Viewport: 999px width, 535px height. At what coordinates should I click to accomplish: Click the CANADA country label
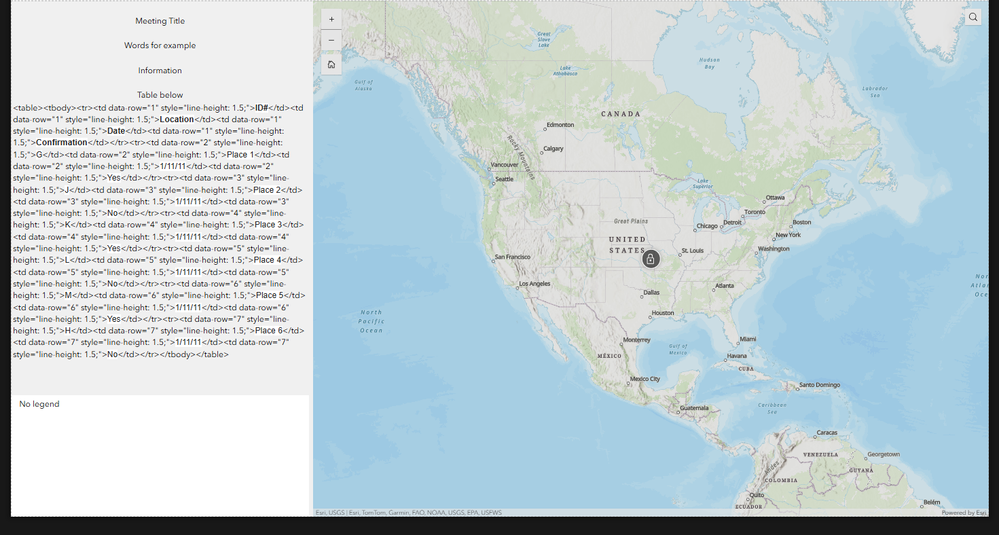621,114
